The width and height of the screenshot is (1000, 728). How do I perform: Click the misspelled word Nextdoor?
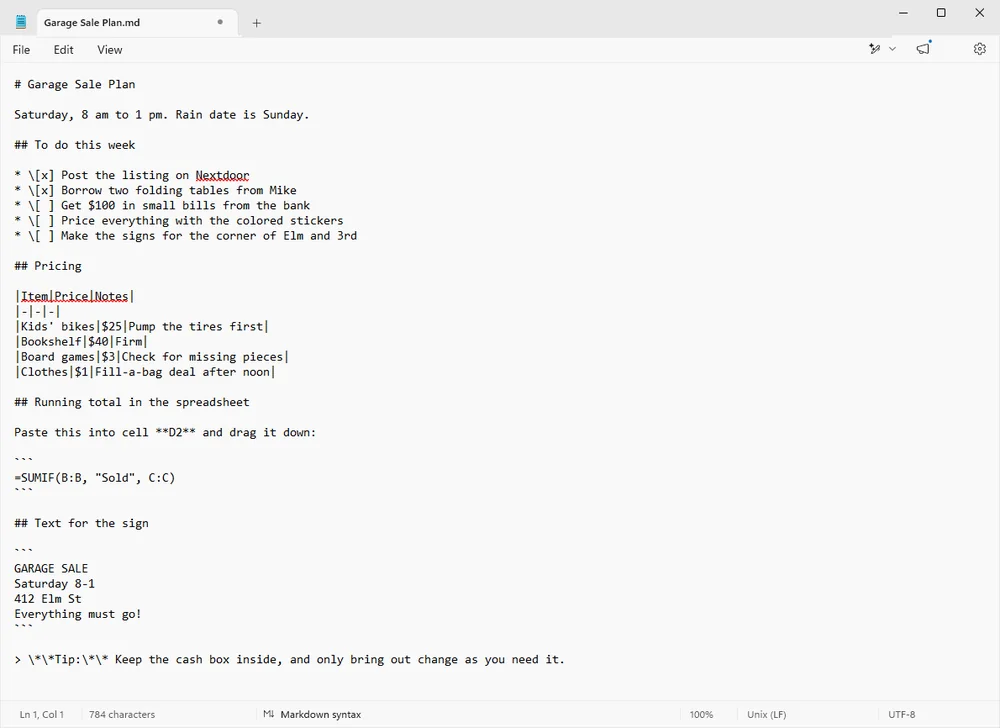222,175
